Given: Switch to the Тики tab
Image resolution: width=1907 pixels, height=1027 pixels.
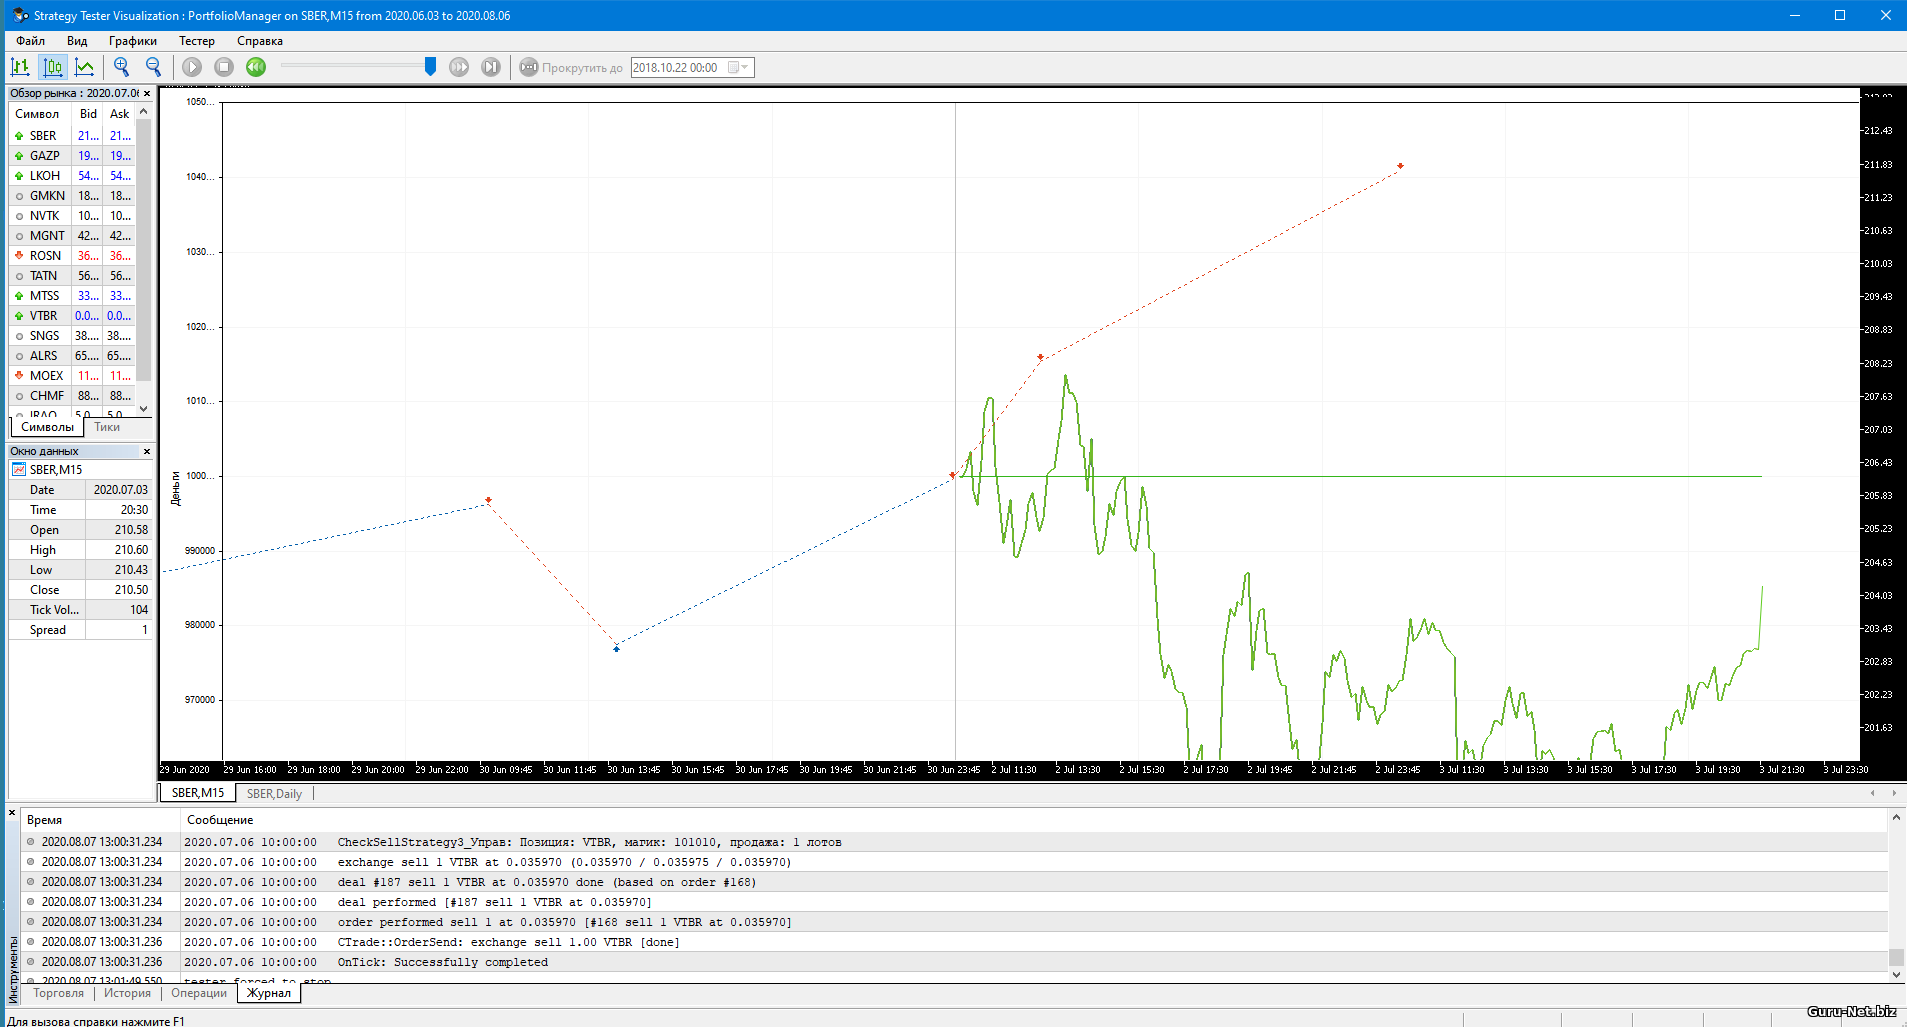Looking at the screenshot, I should point(107,427).
